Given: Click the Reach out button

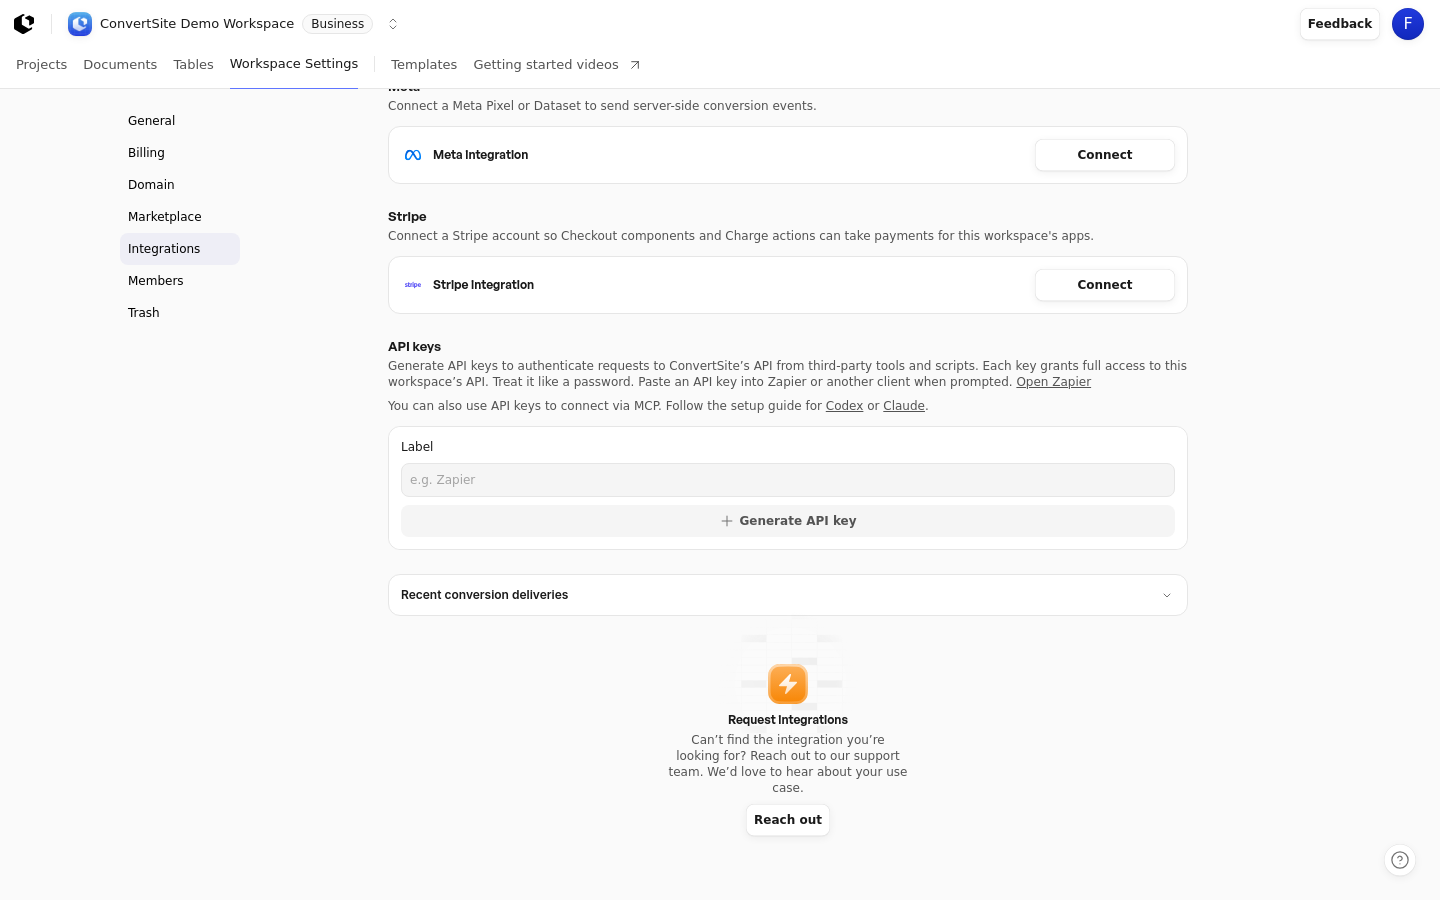Looking at the screenshot, I should [x=788, y=820].
